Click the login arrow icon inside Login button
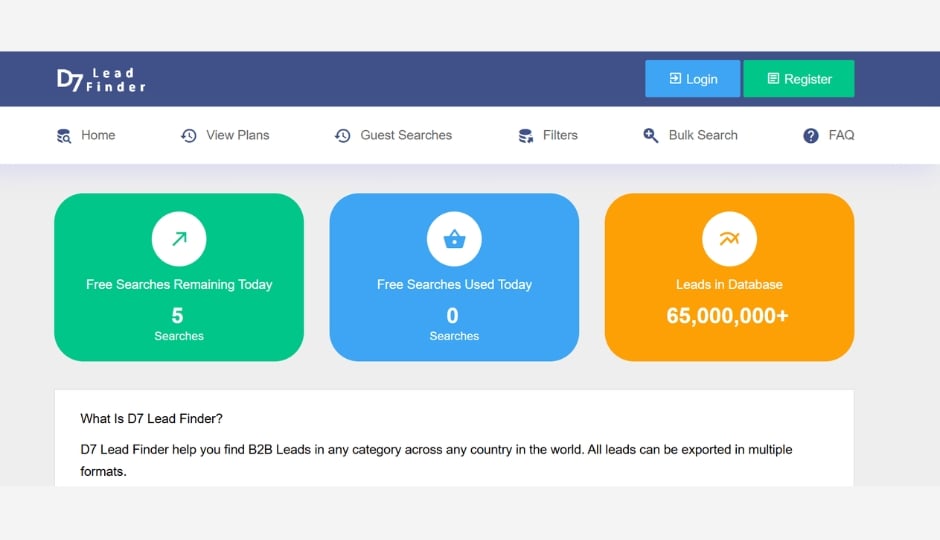Image resolution: width=940 pixels, height=540 pixels. (x=675, y=78)
